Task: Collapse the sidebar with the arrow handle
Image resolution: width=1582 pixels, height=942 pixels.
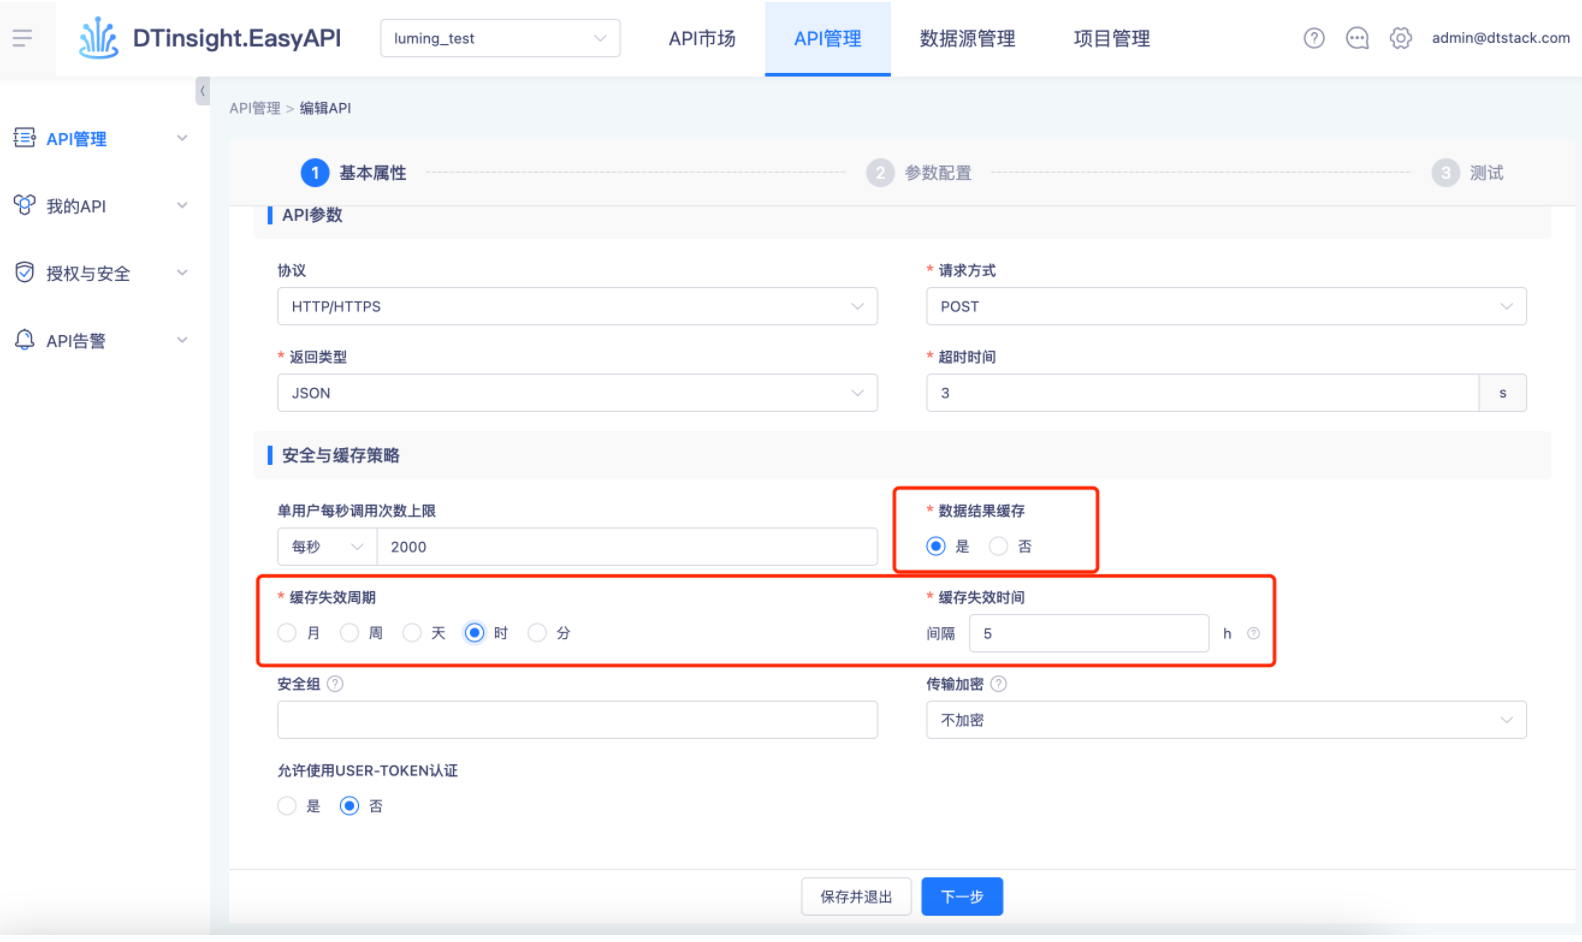Action: (203, 91)
